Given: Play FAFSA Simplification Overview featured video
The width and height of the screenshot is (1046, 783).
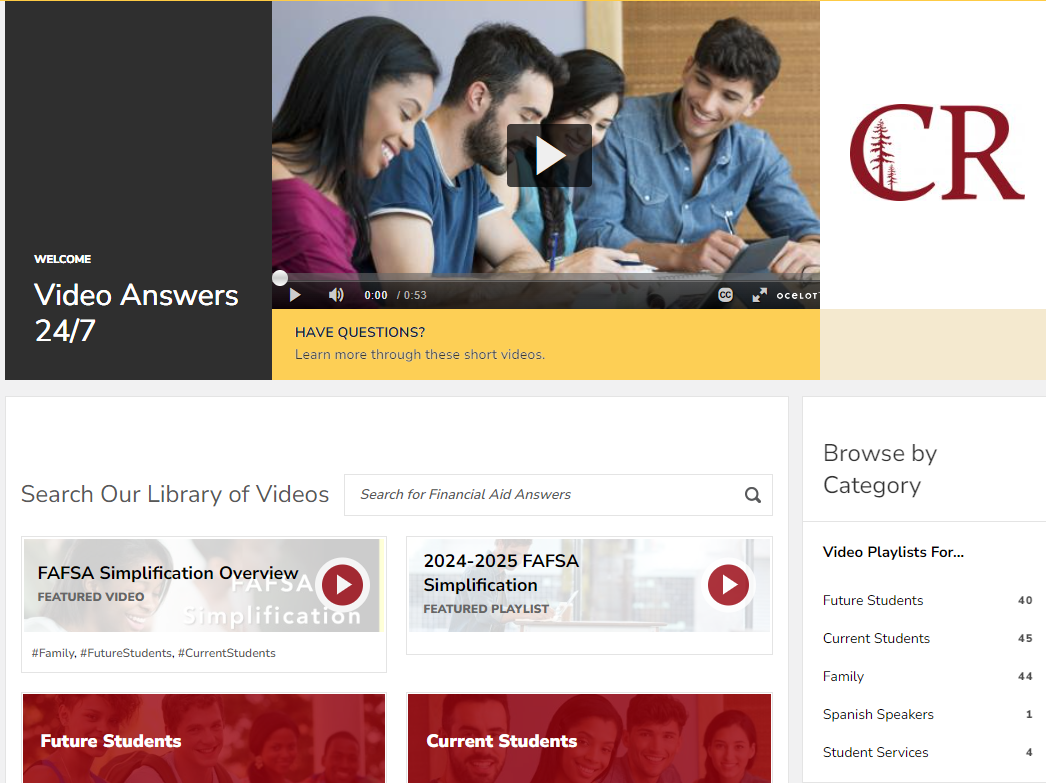Looking at the screenshot, I should point(342,585).
